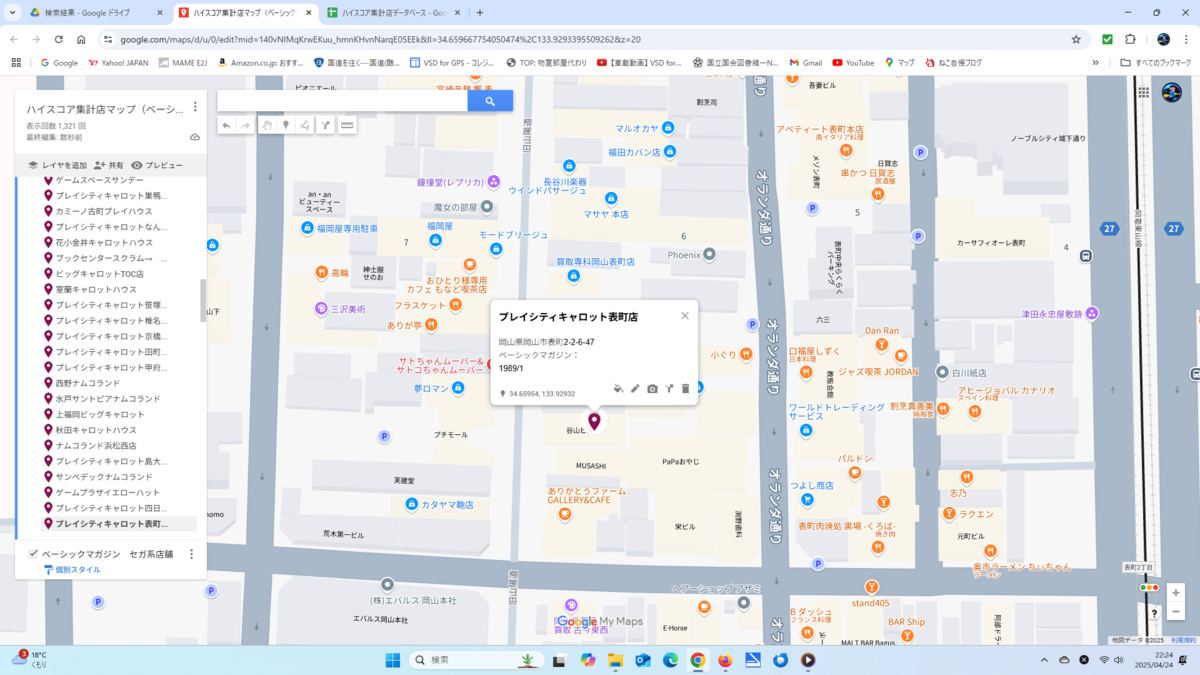Click the trash delete icon in popup
1200x675 pixels.
[685, 389]
